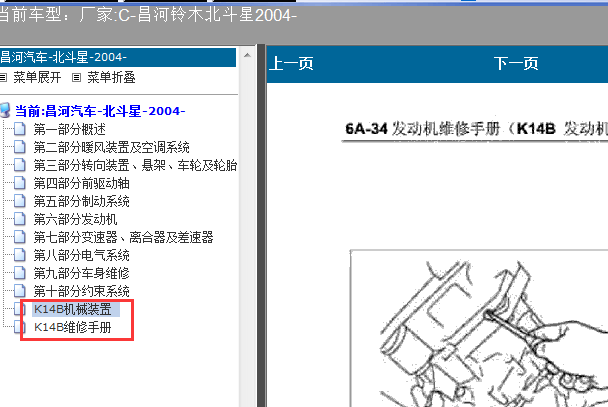Open 第一部分概述 chapter
This screenshot has height=407, width=608.
pyautogui.click(x=69, y=129)
